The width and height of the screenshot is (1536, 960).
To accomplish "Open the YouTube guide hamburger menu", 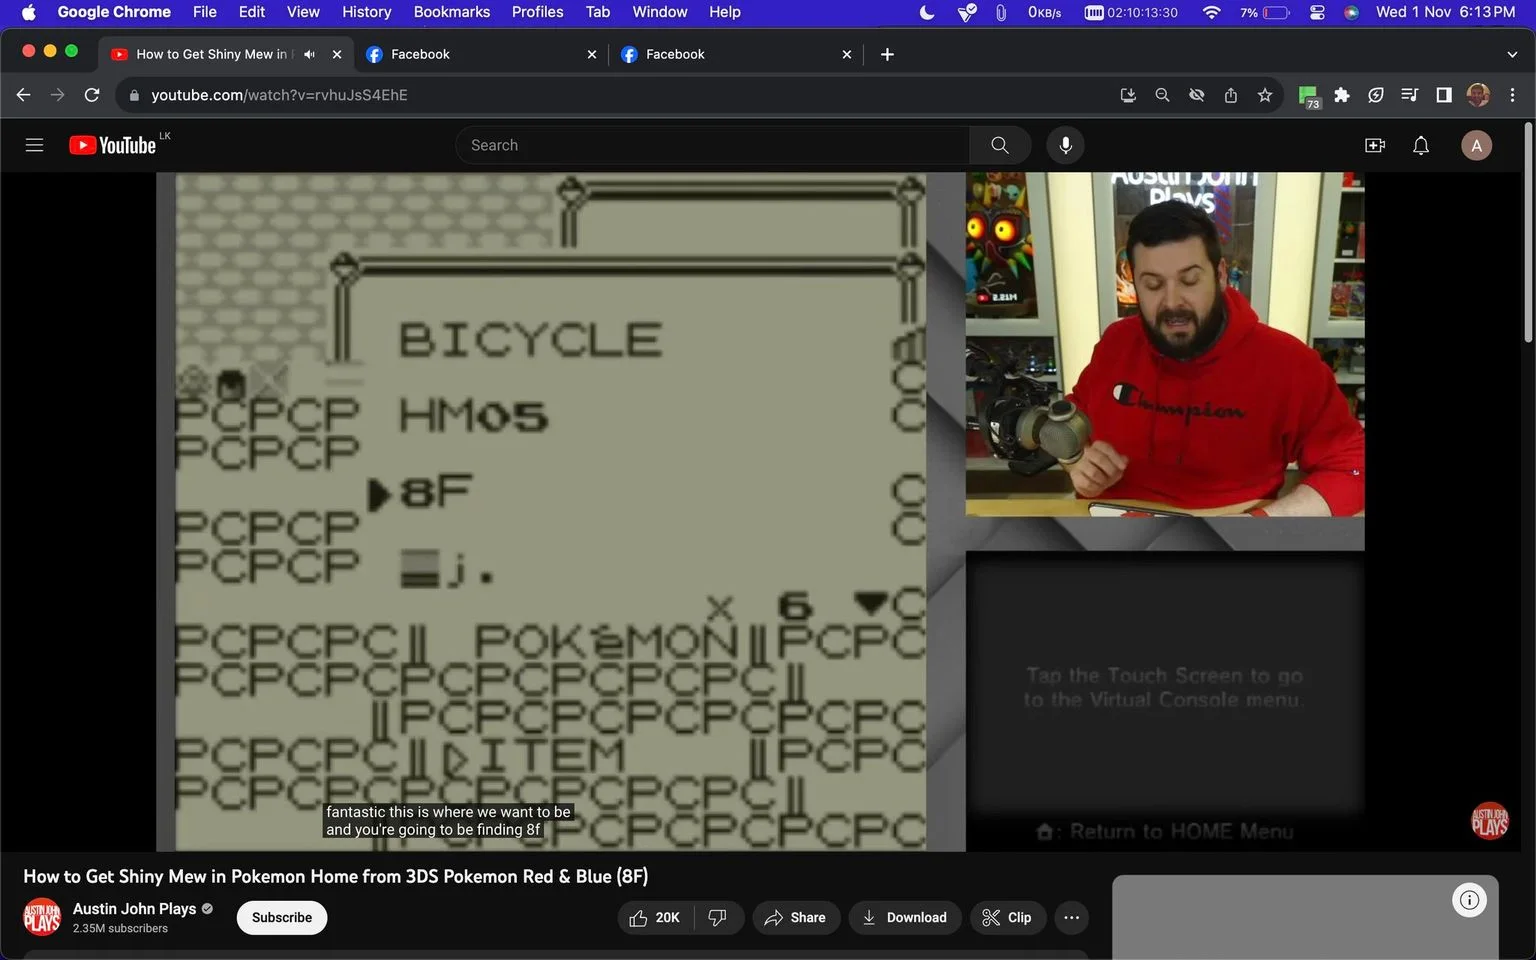I will click(34, 145).
